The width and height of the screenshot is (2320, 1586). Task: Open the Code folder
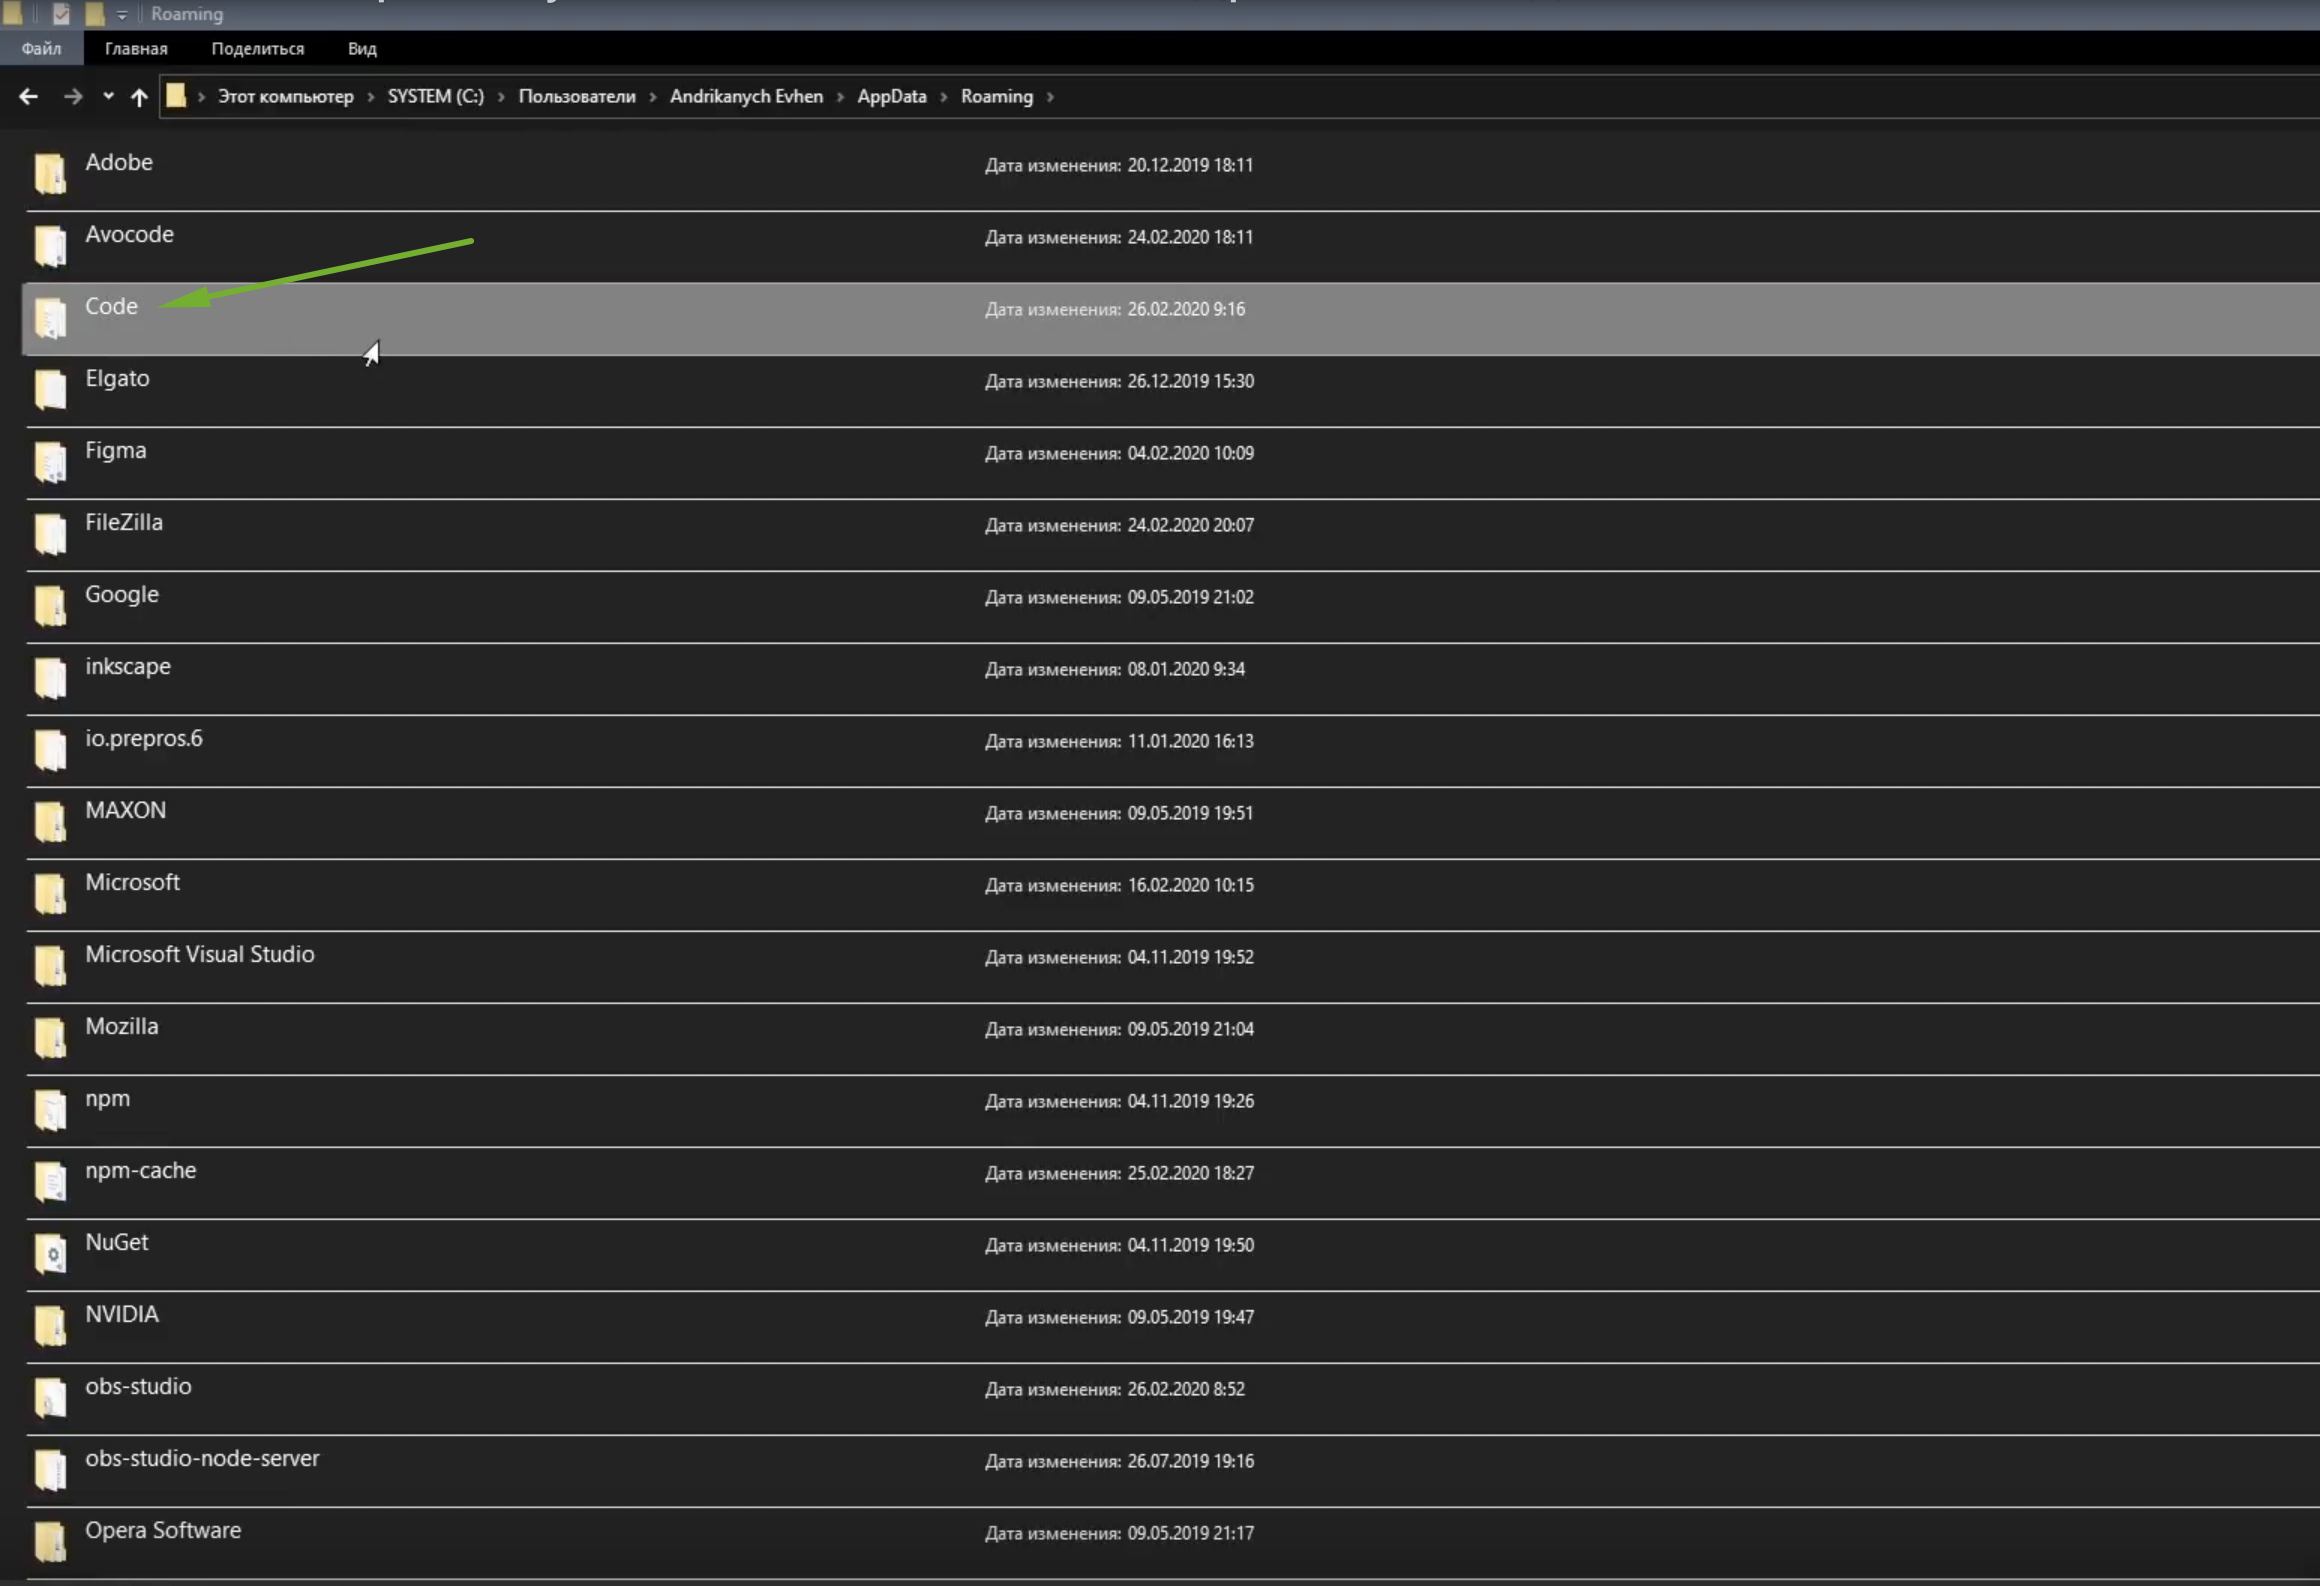(x=111, y=305)
